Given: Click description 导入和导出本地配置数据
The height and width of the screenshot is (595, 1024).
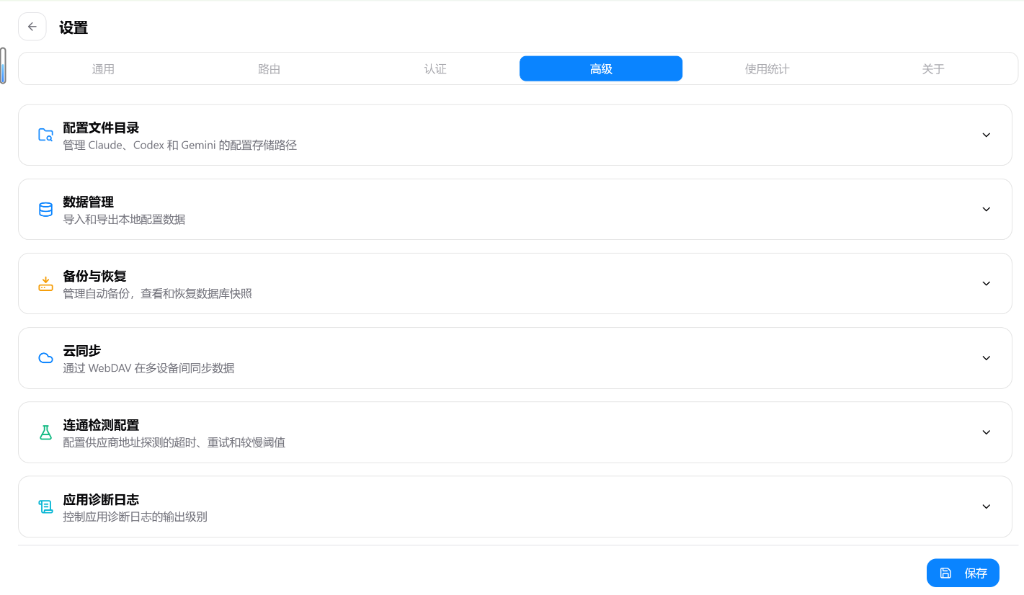Looking at the screenshot, I should click(x=124, y=219).
